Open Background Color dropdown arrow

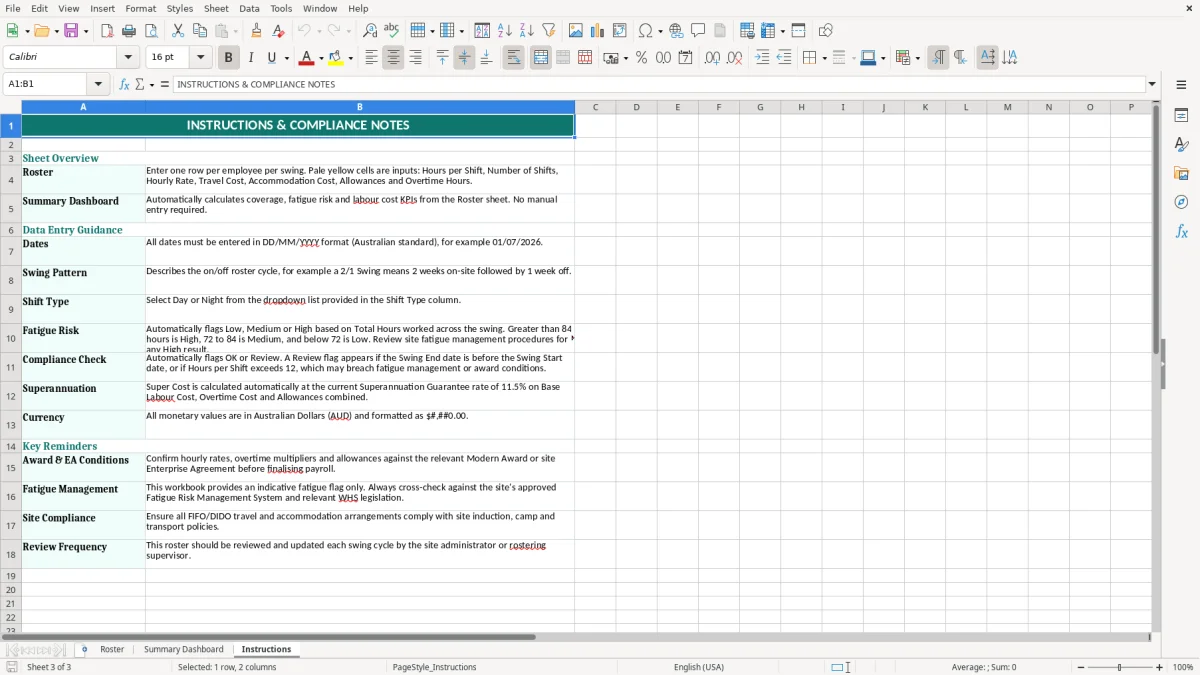coord(350,58)
